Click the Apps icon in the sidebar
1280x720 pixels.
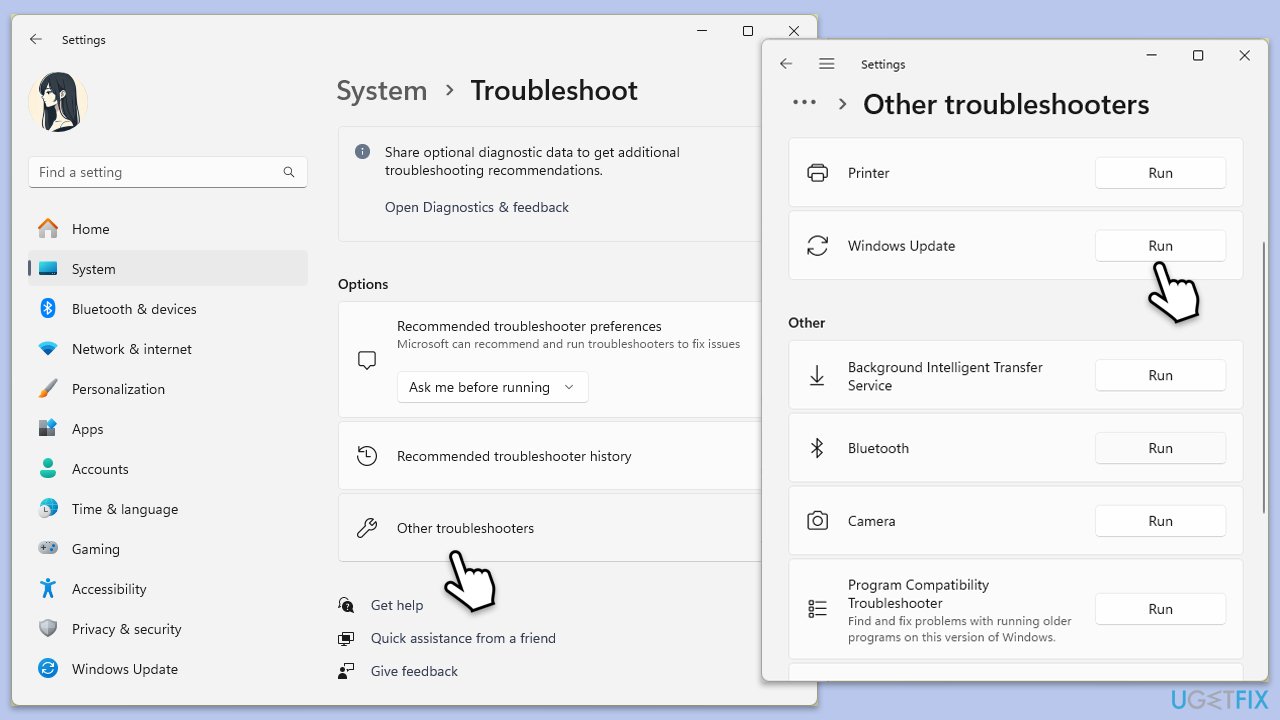pos(48,429)
